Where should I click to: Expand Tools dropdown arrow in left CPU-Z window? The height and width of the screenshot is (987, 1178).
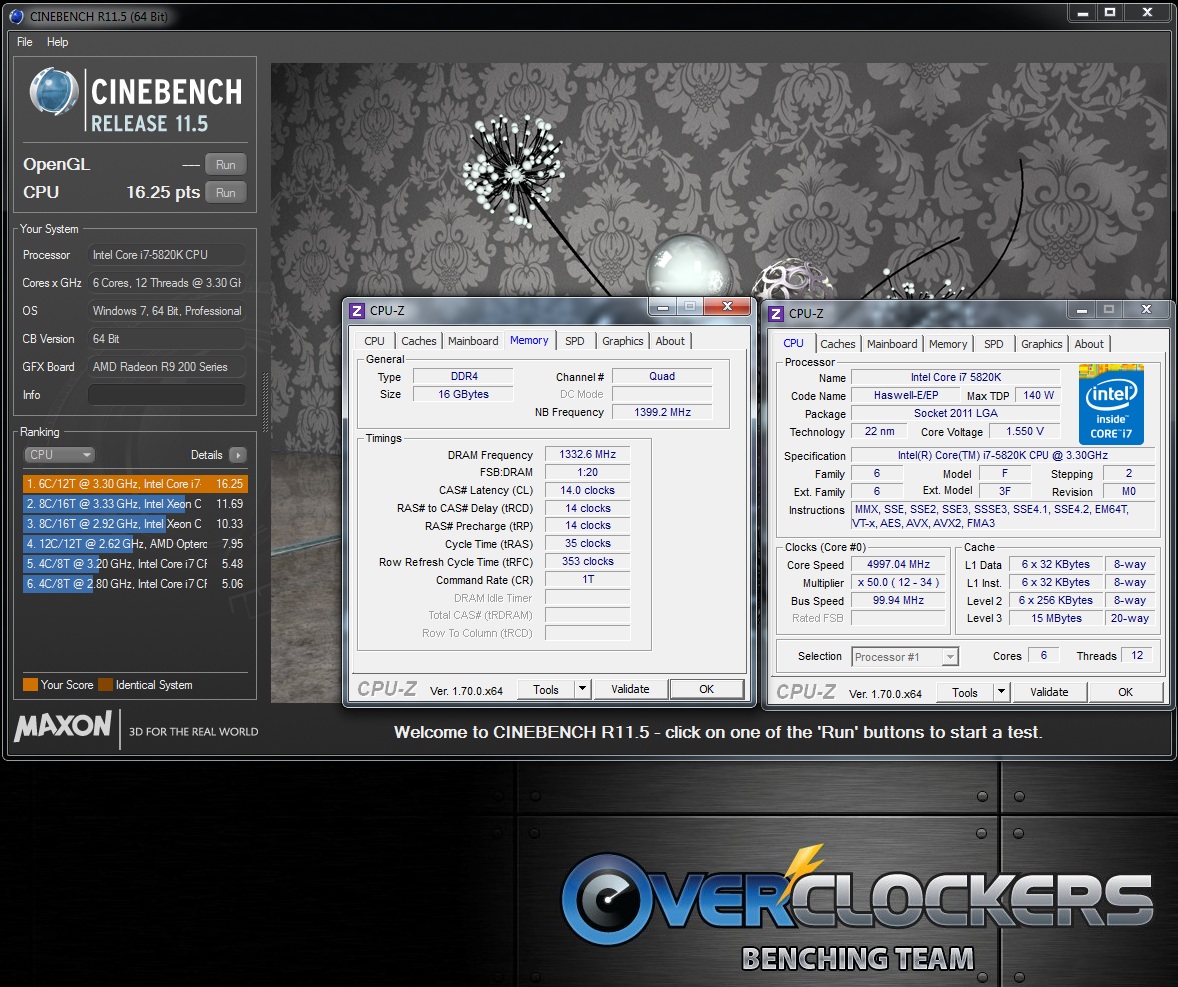point(582,690)
